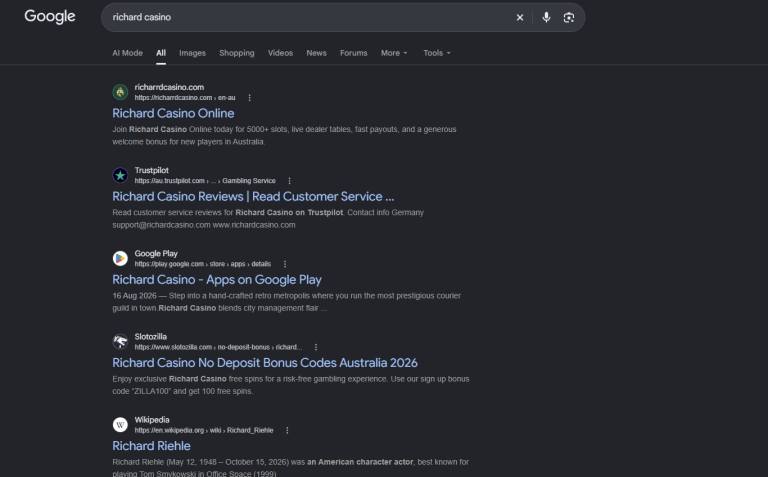Click the richarrdcasino.com en-au URL text
Viewport: 768px width, 477px height.
(185, 98)
